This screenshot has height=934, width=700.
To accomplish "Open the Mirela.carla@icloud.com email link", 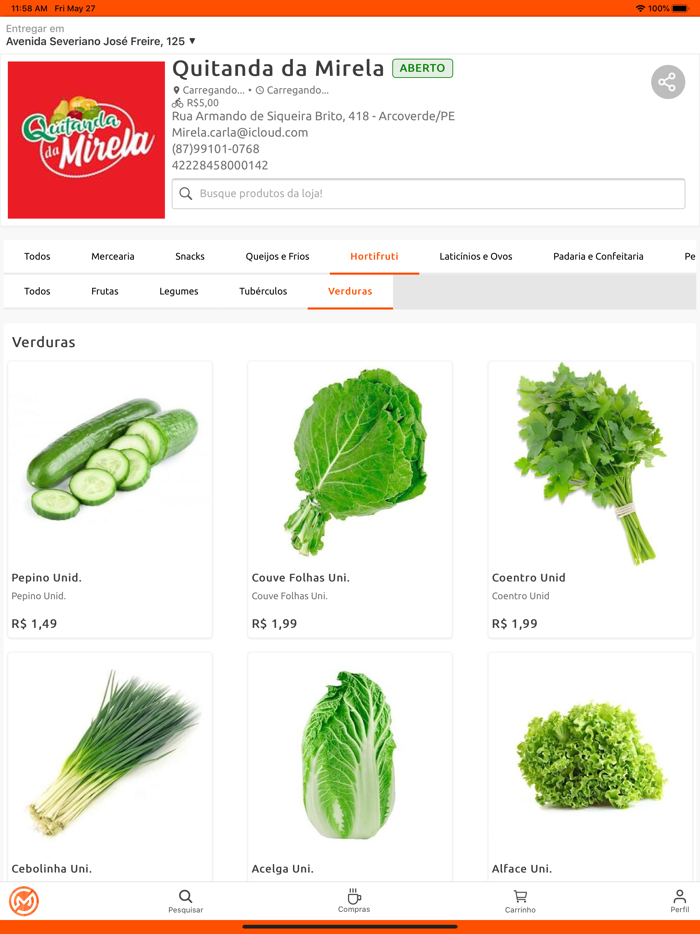I will tap(240, 132).
